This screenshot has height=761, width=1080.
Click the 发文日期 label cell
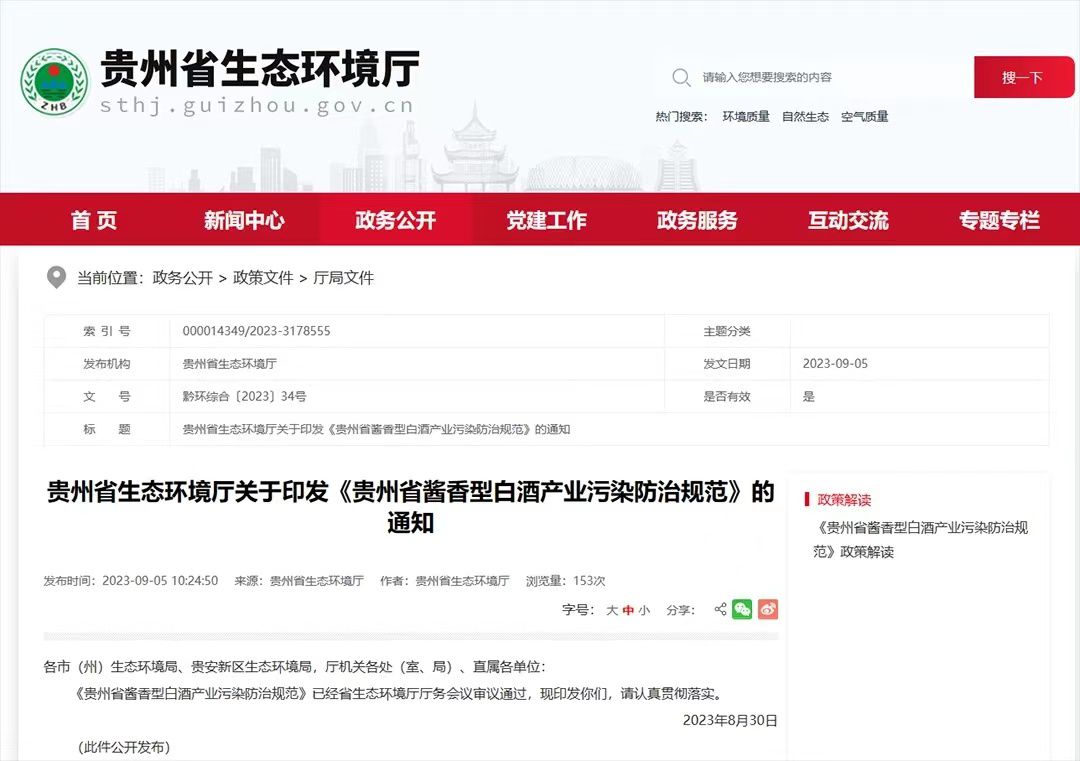point(727,363)
